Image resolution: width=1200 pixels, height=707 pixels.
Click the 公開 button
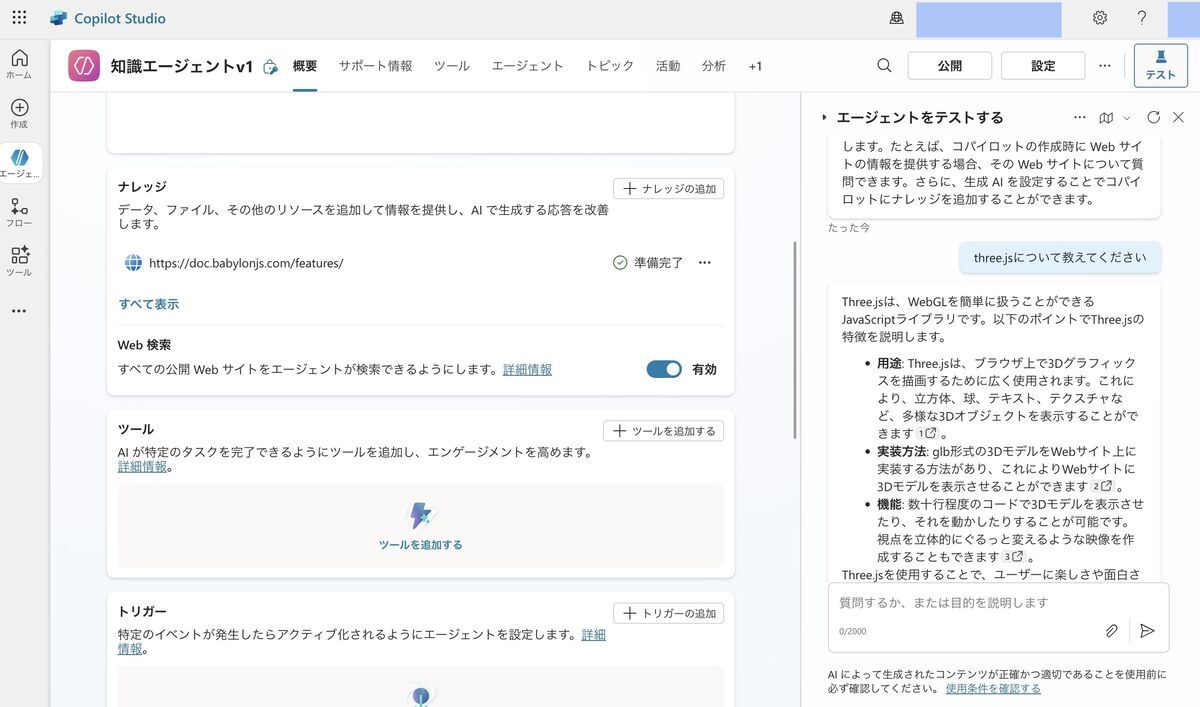[950, 65]
